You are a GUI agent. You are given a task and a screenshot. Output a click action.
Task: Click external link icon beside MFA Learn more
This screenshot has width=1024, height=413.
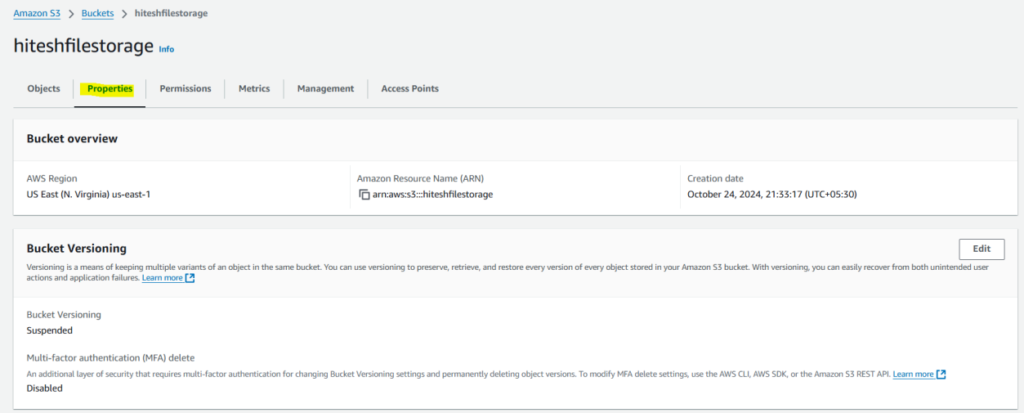941,374
